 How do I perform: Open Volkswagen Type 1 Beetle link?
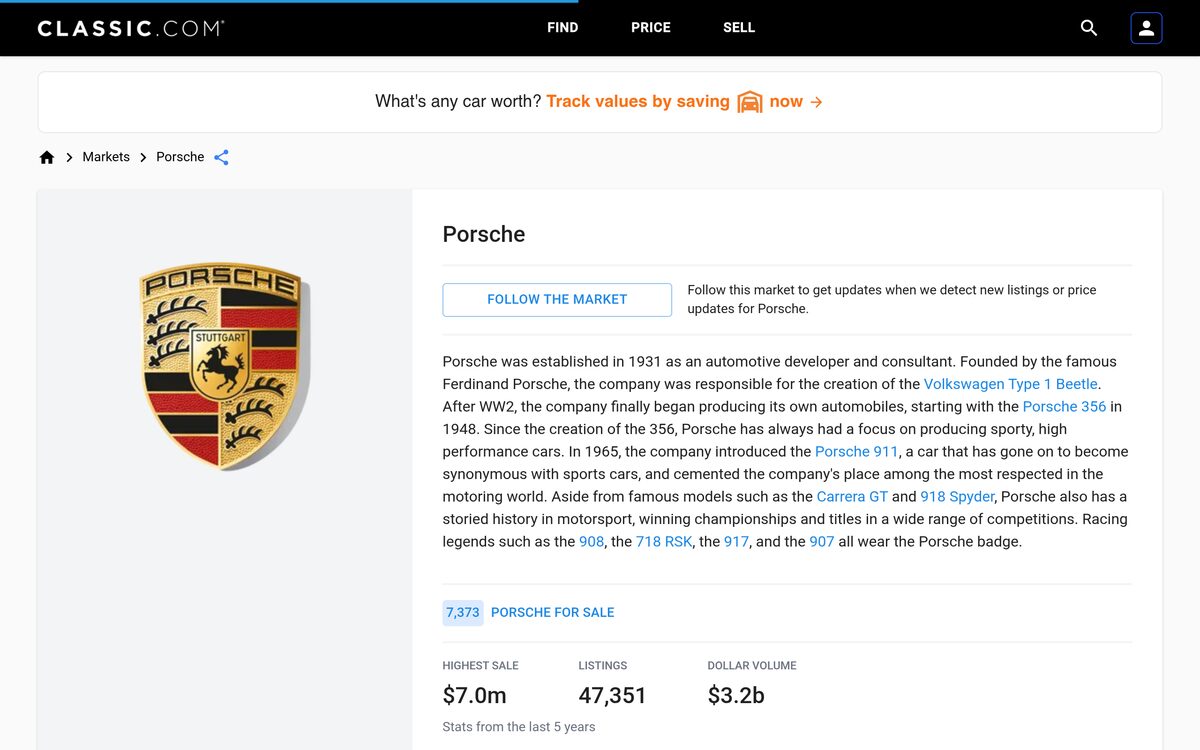pyautogui.click(x=1011, y=384)
